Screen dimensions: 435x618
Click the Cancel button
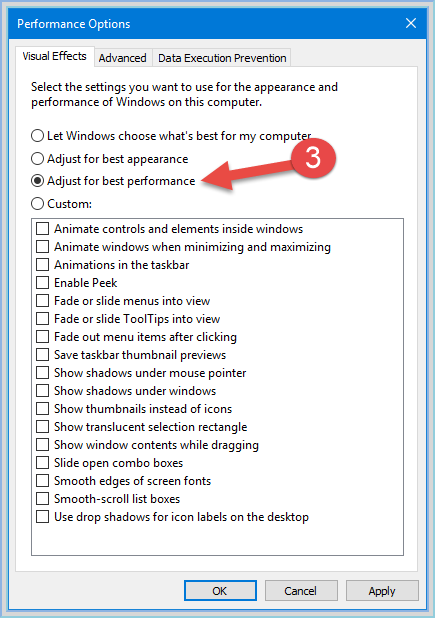301,590
